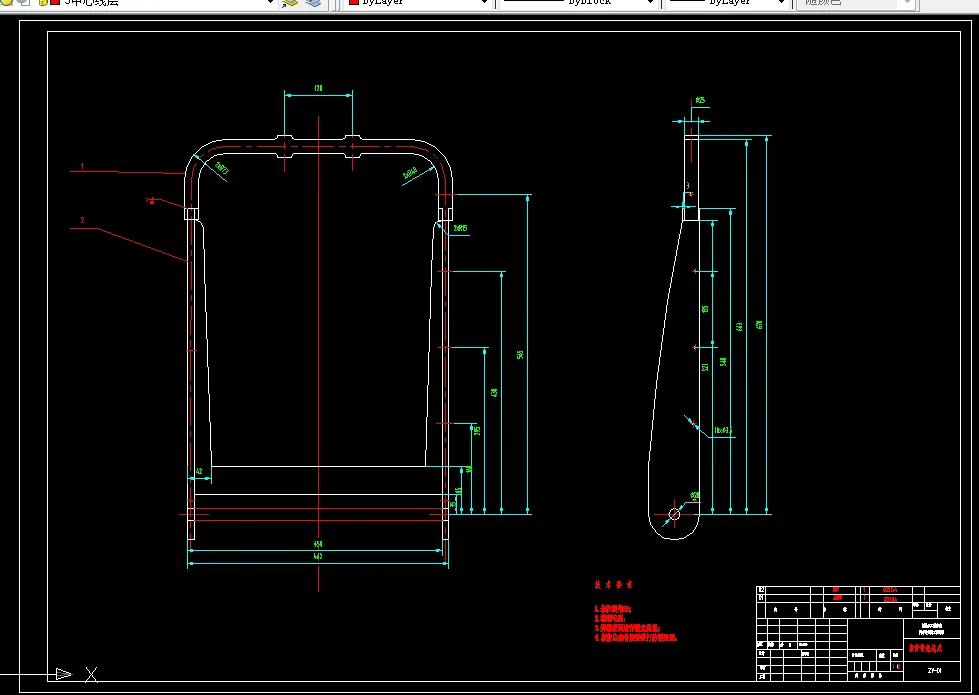Click the UCS origin icon at bottom left

point(64,674)
